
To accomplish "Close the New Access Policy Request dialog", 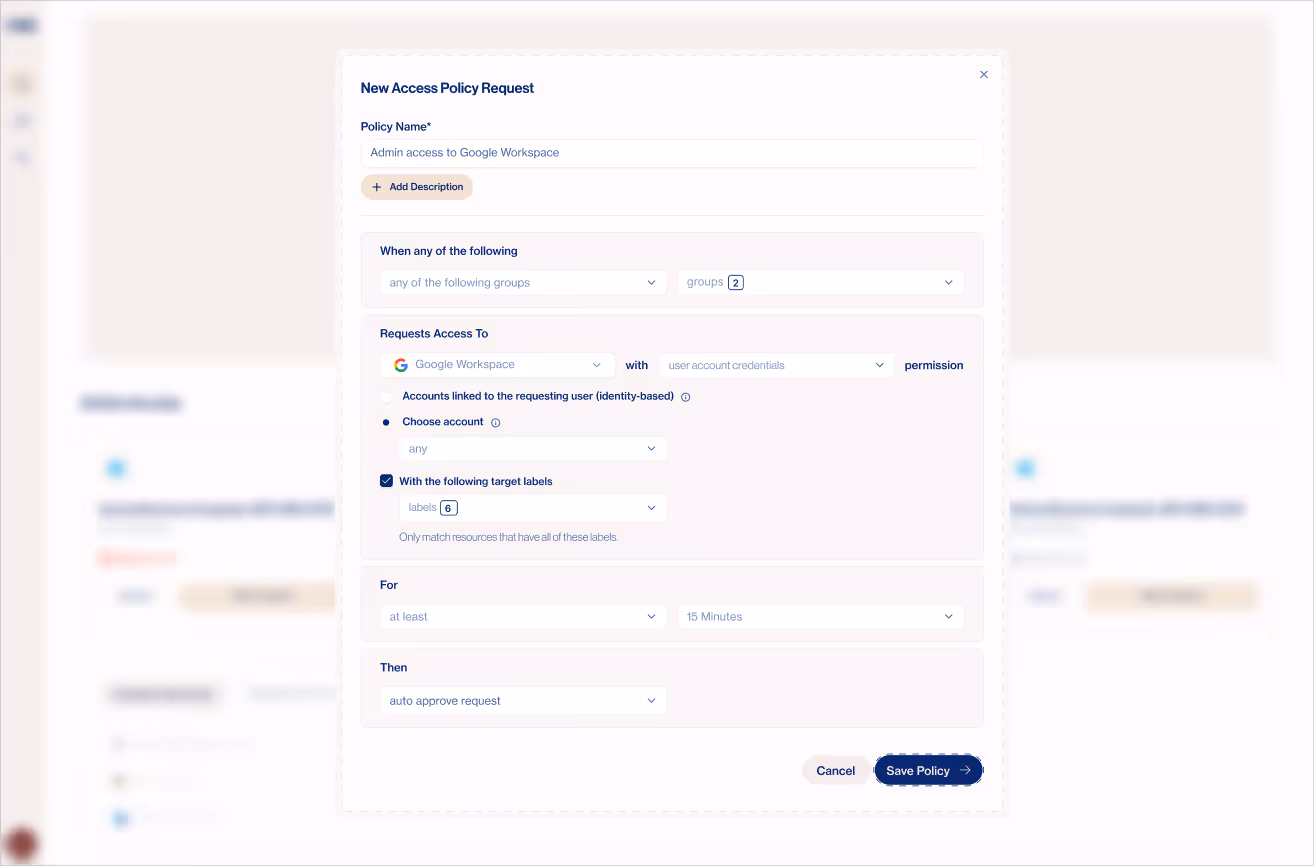I will pos(984,75).
